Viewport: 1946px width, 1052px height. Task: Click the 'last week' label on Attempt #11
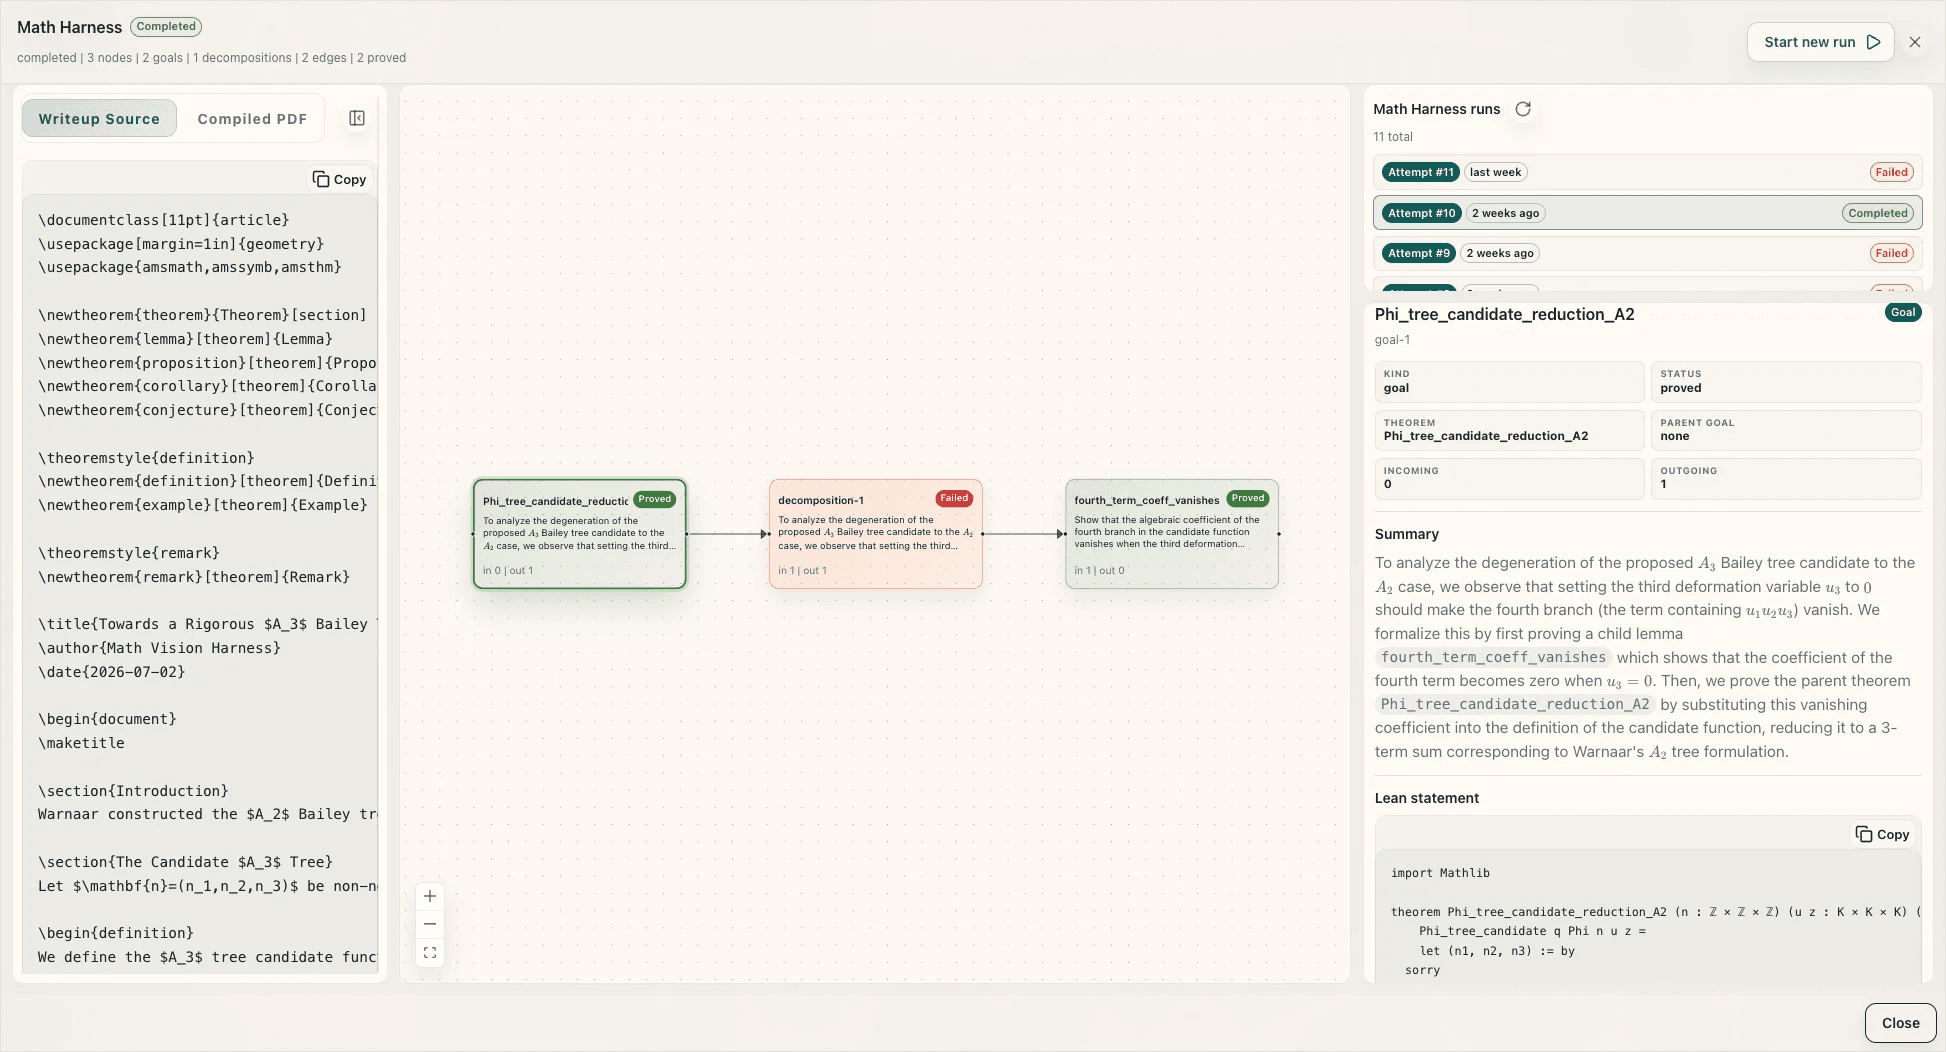click(1495, 172)
